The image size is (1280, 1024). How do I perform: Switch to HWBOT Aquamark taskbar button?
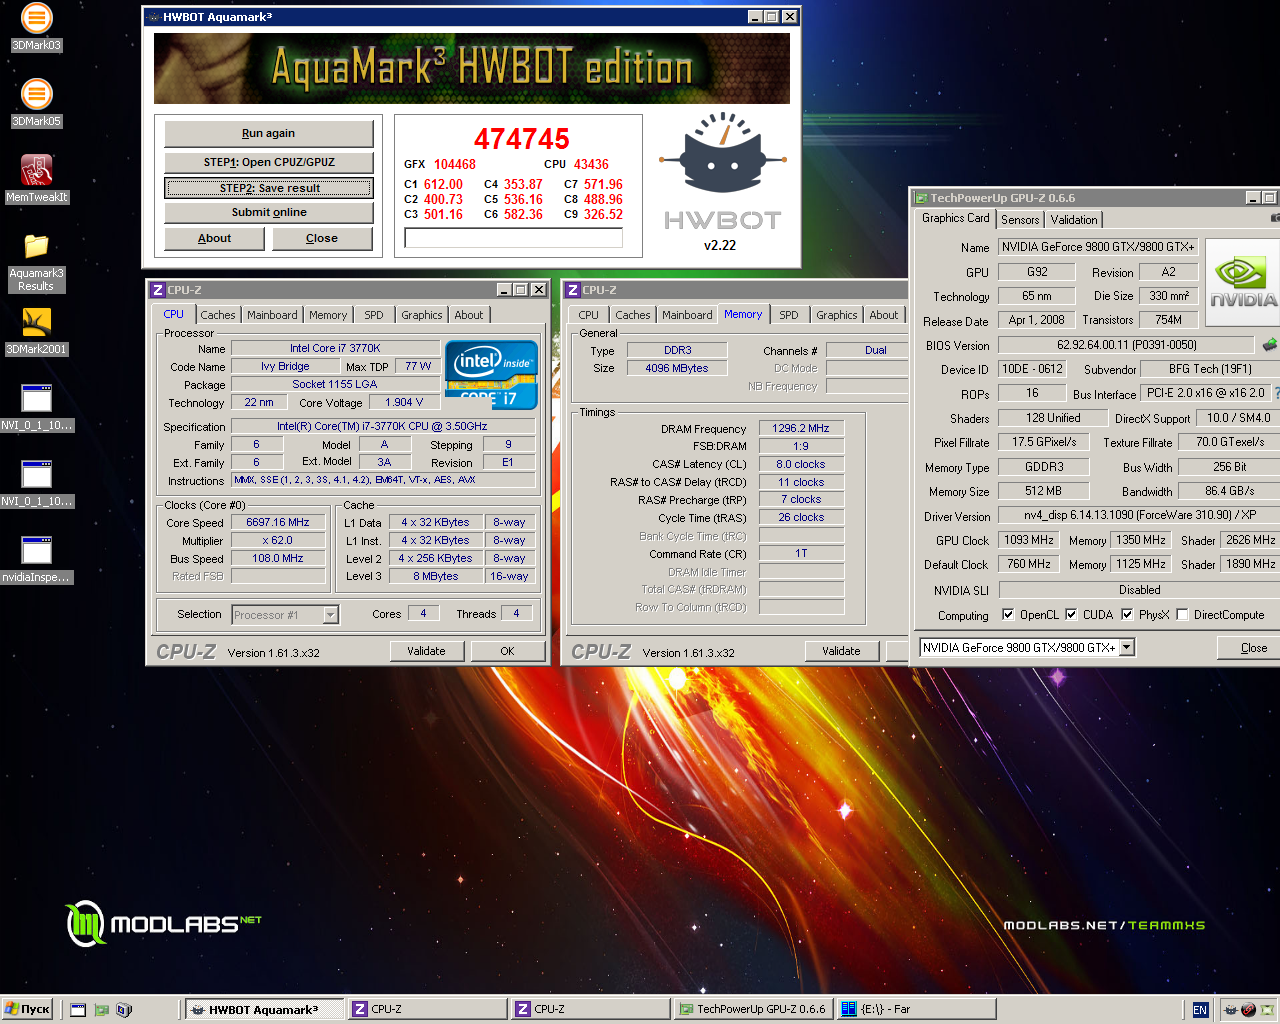tap(266, 1010)
